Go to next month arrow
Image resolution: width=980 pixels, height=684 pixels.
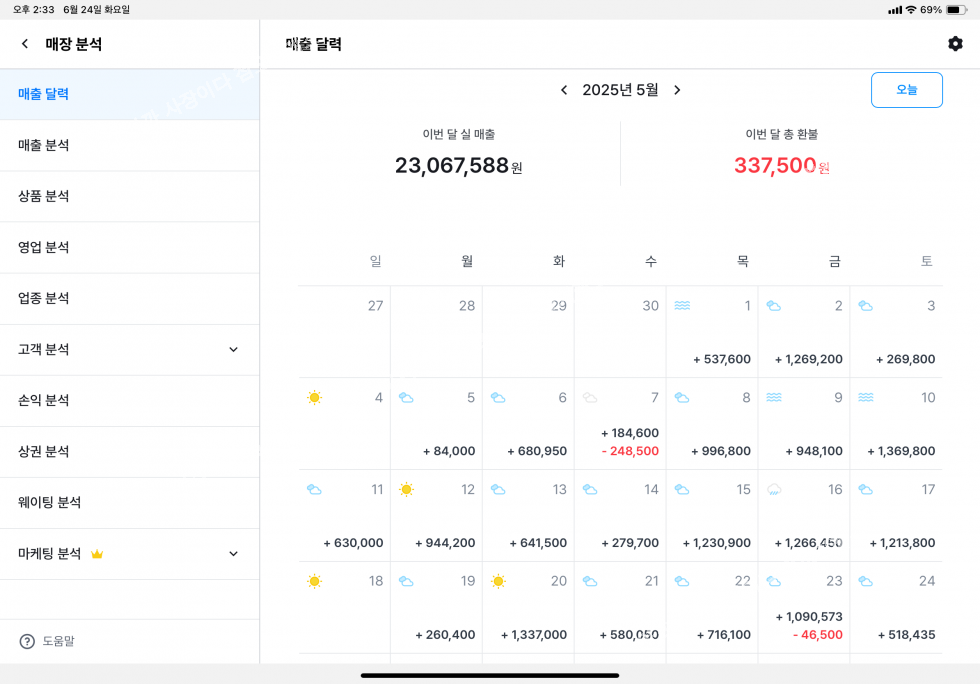coord(677,90)
